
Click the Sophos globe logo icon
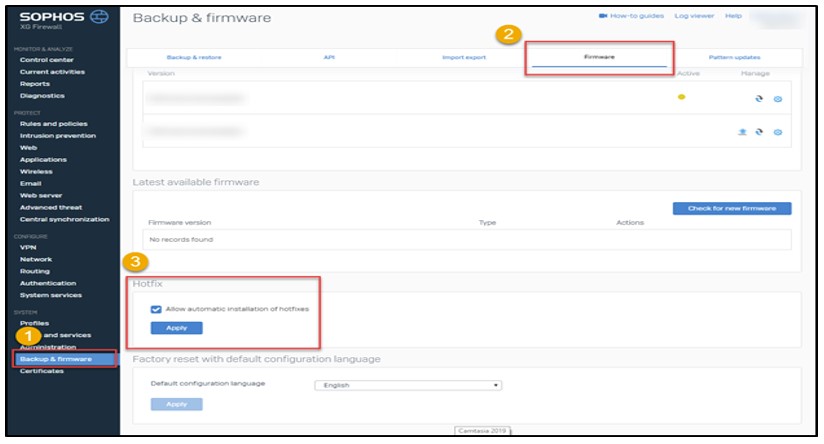click(99, 17)
